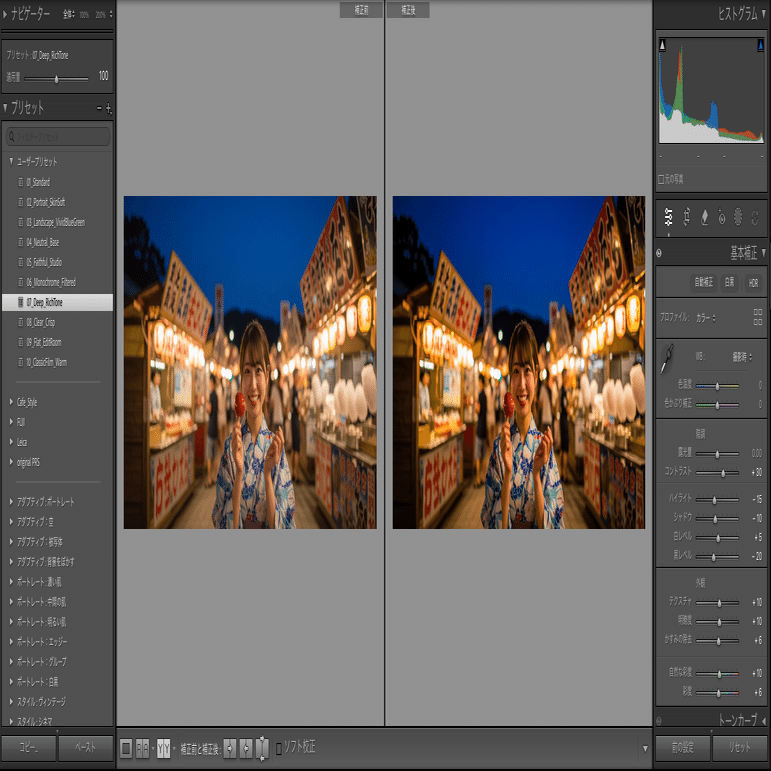Select the Edit sliders tool icon
The height and width of the screenshot is (771, 771).
[668, 217]
